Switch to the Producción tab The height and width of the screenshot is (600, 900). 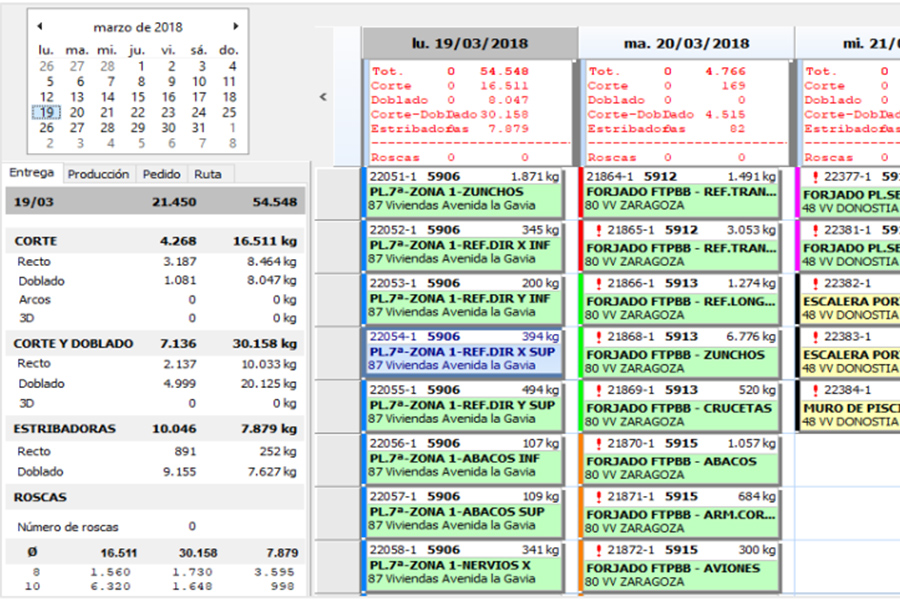click(98, 174)
